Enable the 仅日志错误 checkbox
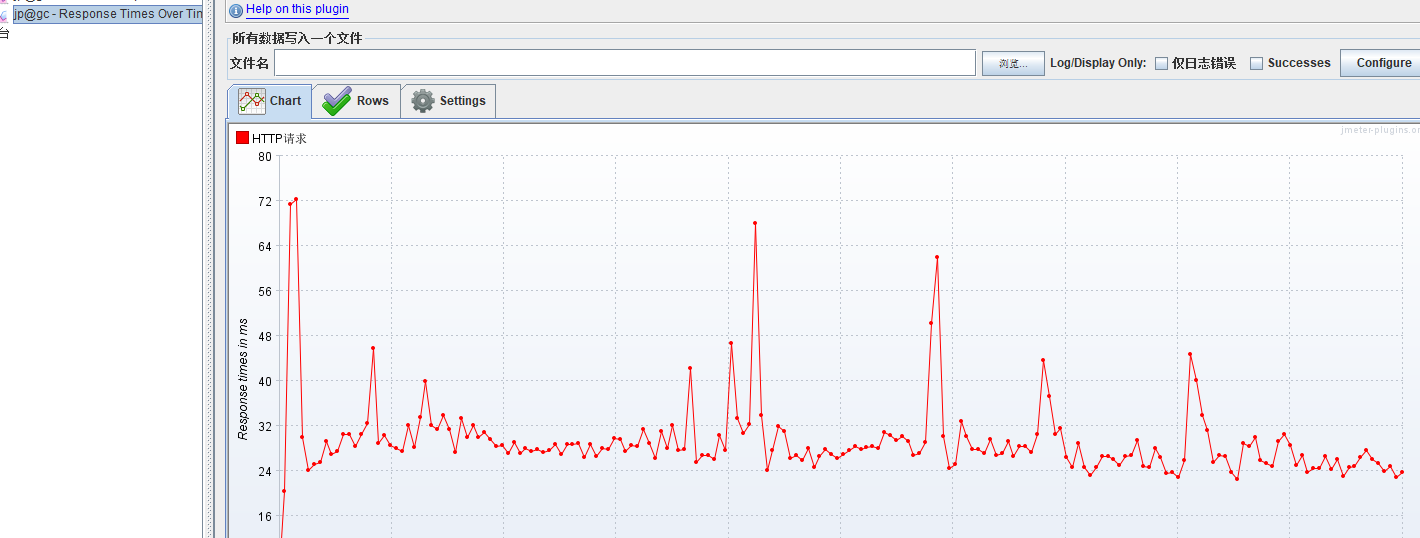Screen dimensions: 1420x538 pos(1161,63)
